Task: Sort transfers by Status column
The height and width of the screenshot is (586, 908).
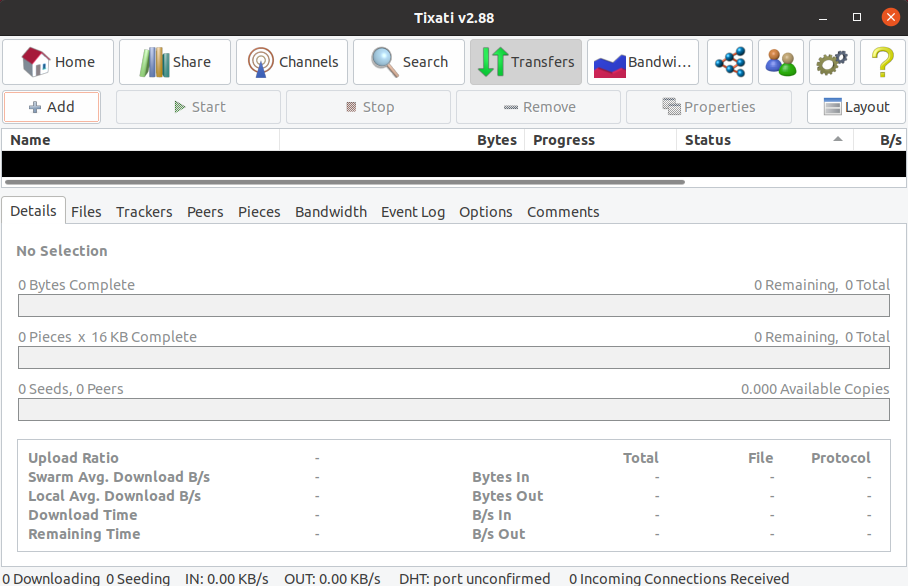Action: pos(765,140)
